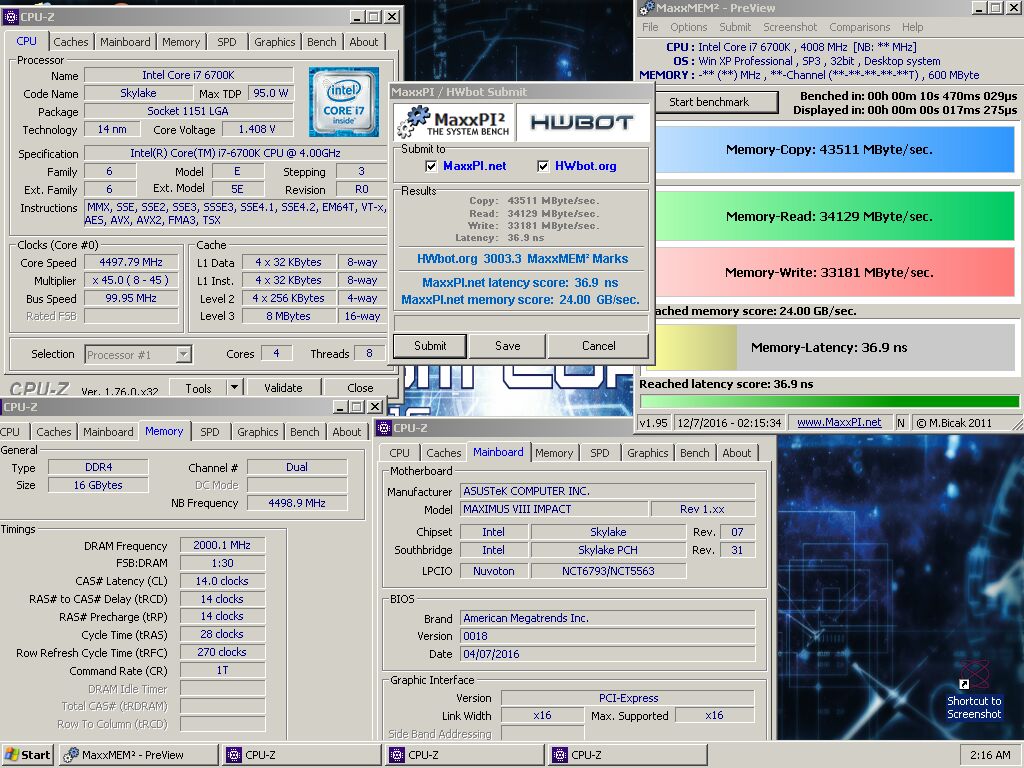Select Graphics tab in Memory CPU-Z window
Screen dimensions: 1024x768
pyautogui.click(x=257, y=432)
